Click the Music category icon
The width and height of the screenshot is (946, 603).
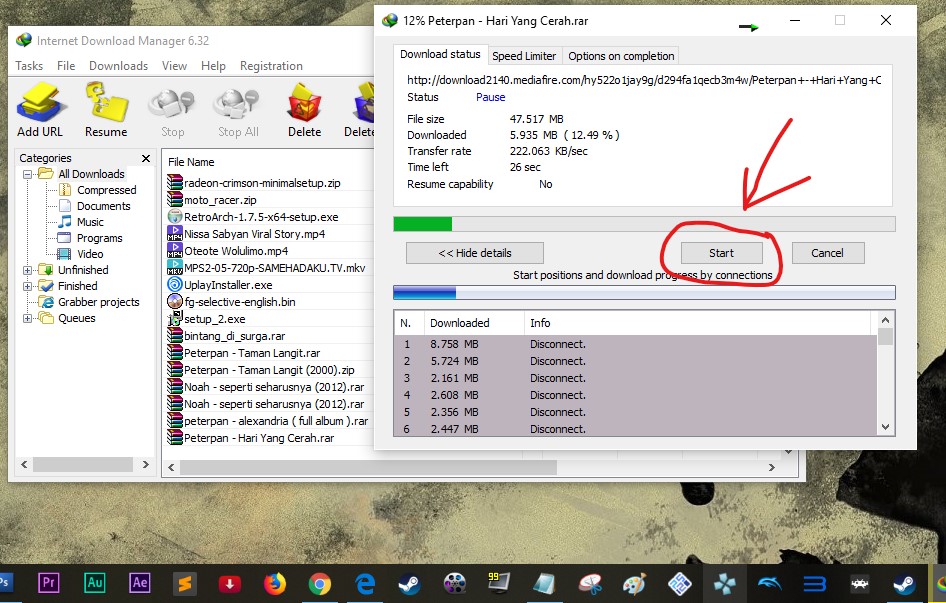click(x=65, y=222)
